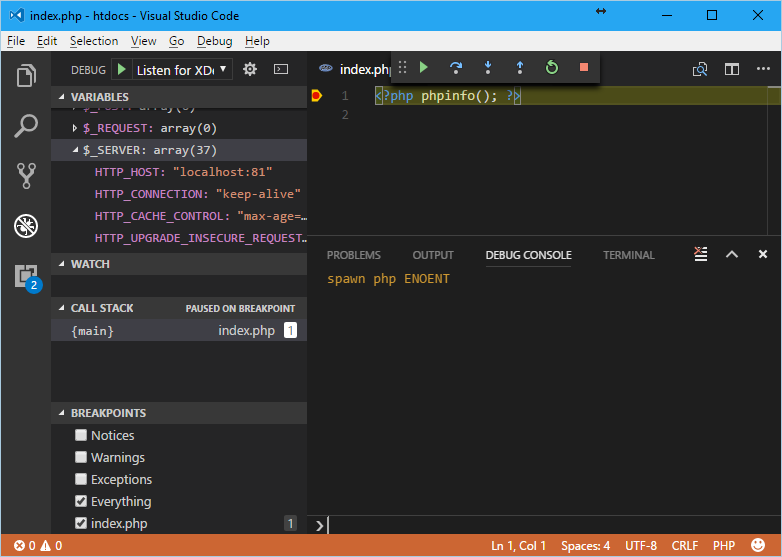This screenshot has width=782, height=557.
Task: Click Step Over in debug toolbar
Action: pos(455,67)
